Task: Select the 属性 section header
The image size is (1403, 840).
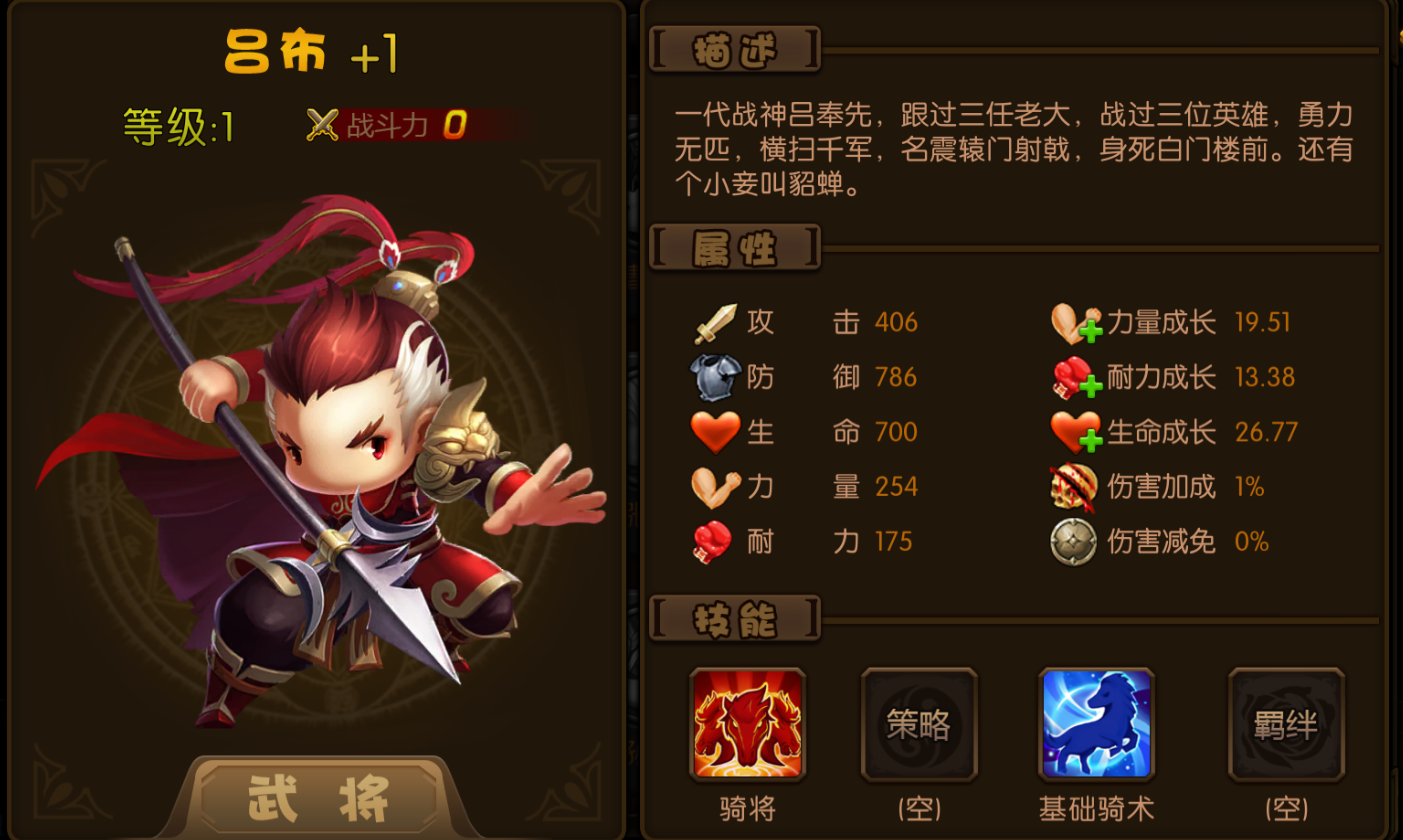Action: pos(735,247)
